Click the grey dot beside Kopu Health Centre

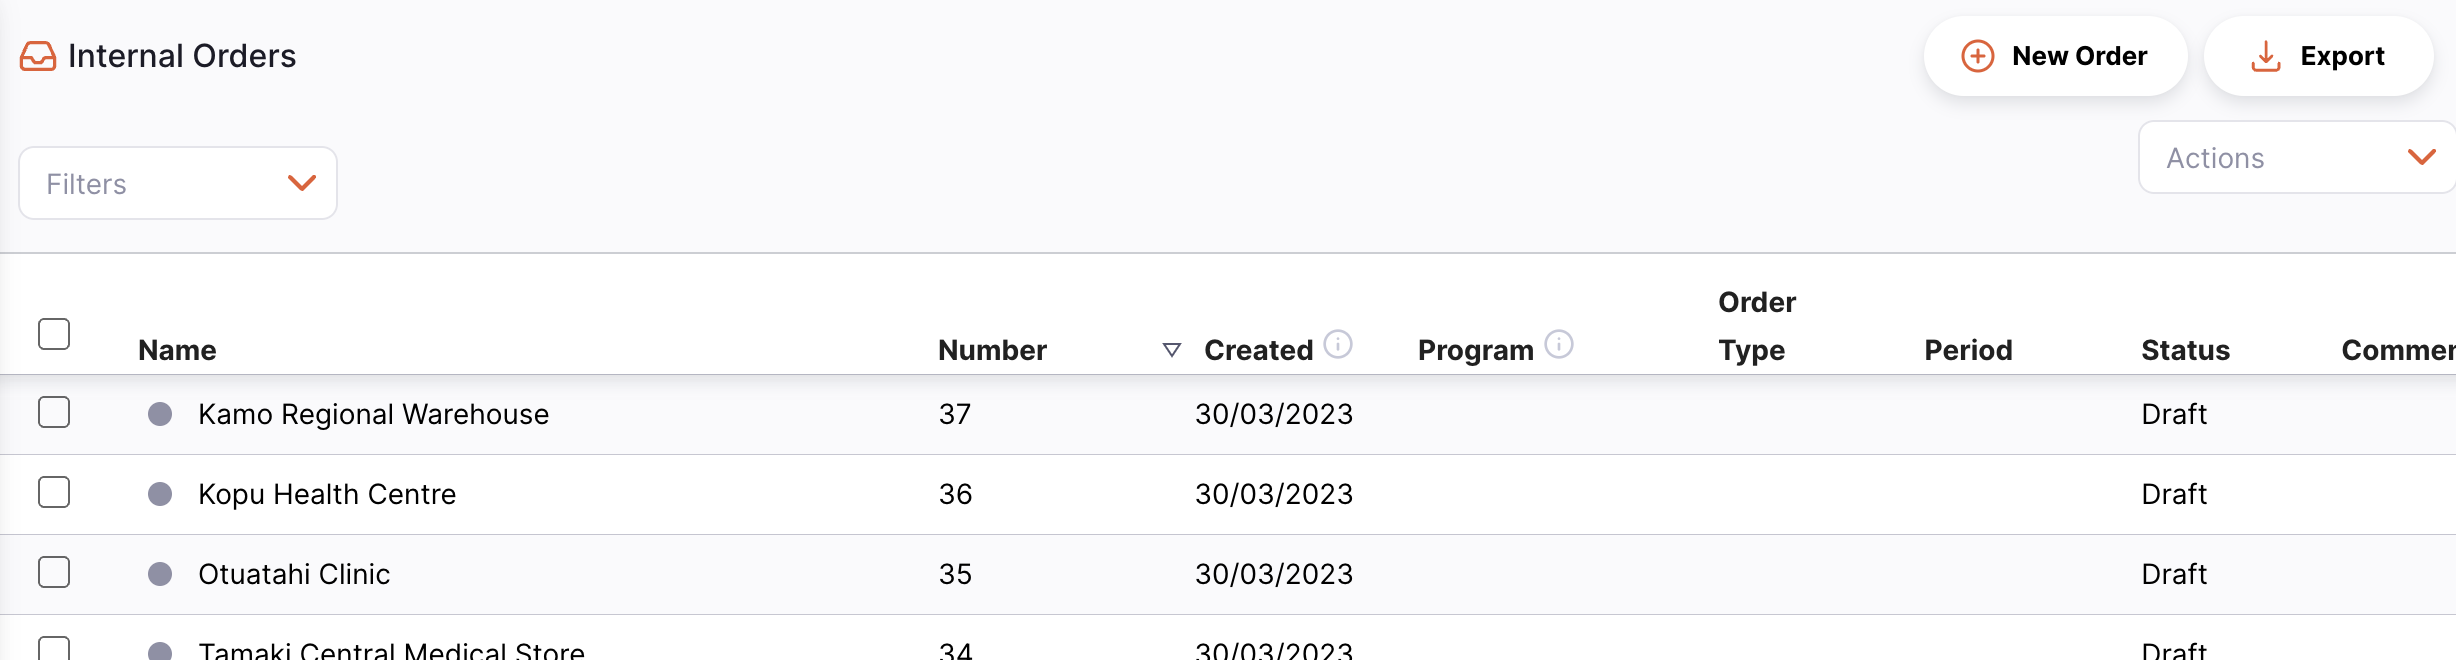pos(160,494)
